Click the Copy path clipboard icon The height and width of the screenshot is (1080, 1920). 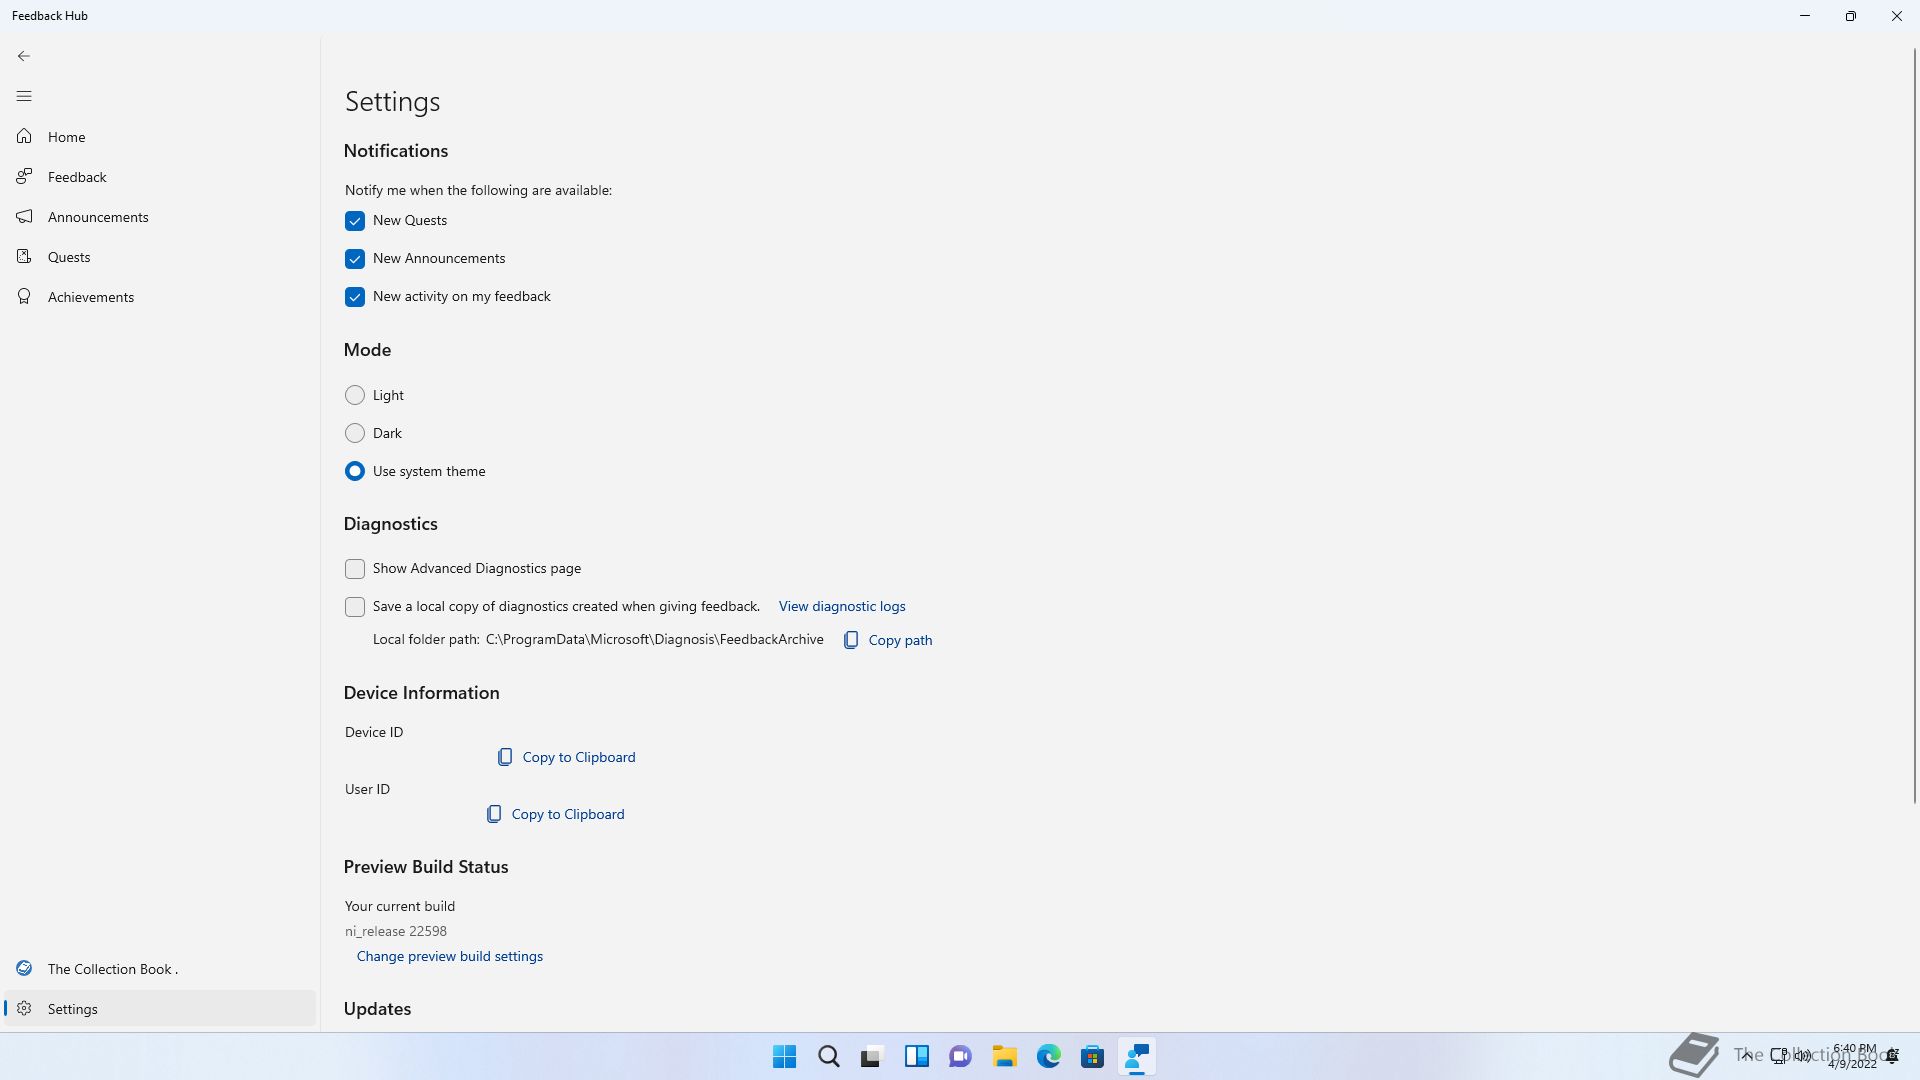click(x=851, y=640)
